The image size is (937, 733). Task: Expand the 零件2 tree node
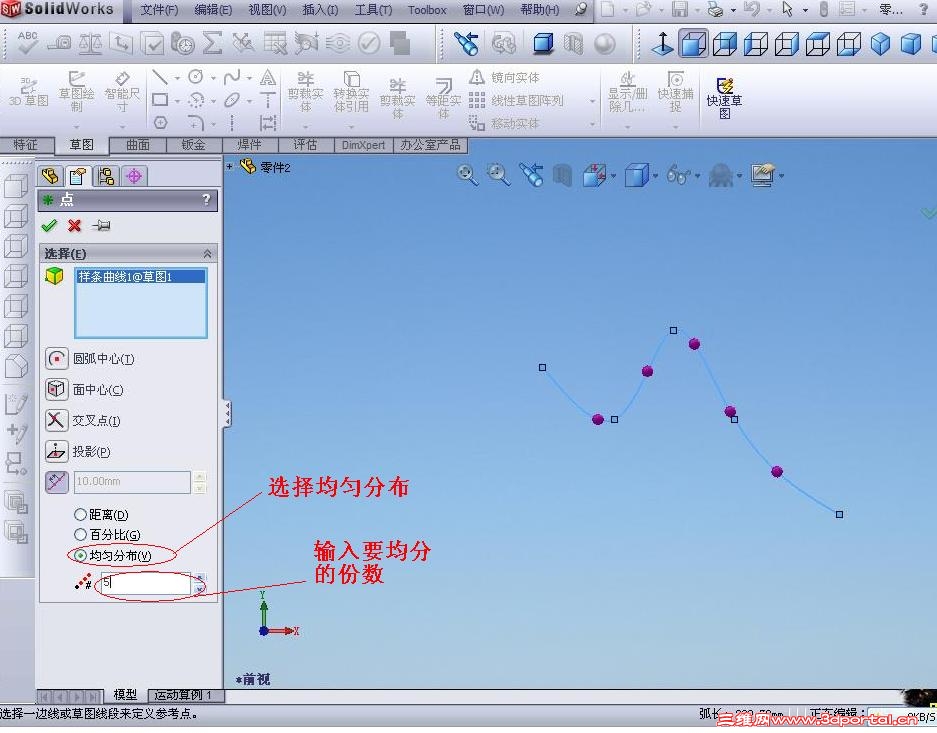[229, 167]
